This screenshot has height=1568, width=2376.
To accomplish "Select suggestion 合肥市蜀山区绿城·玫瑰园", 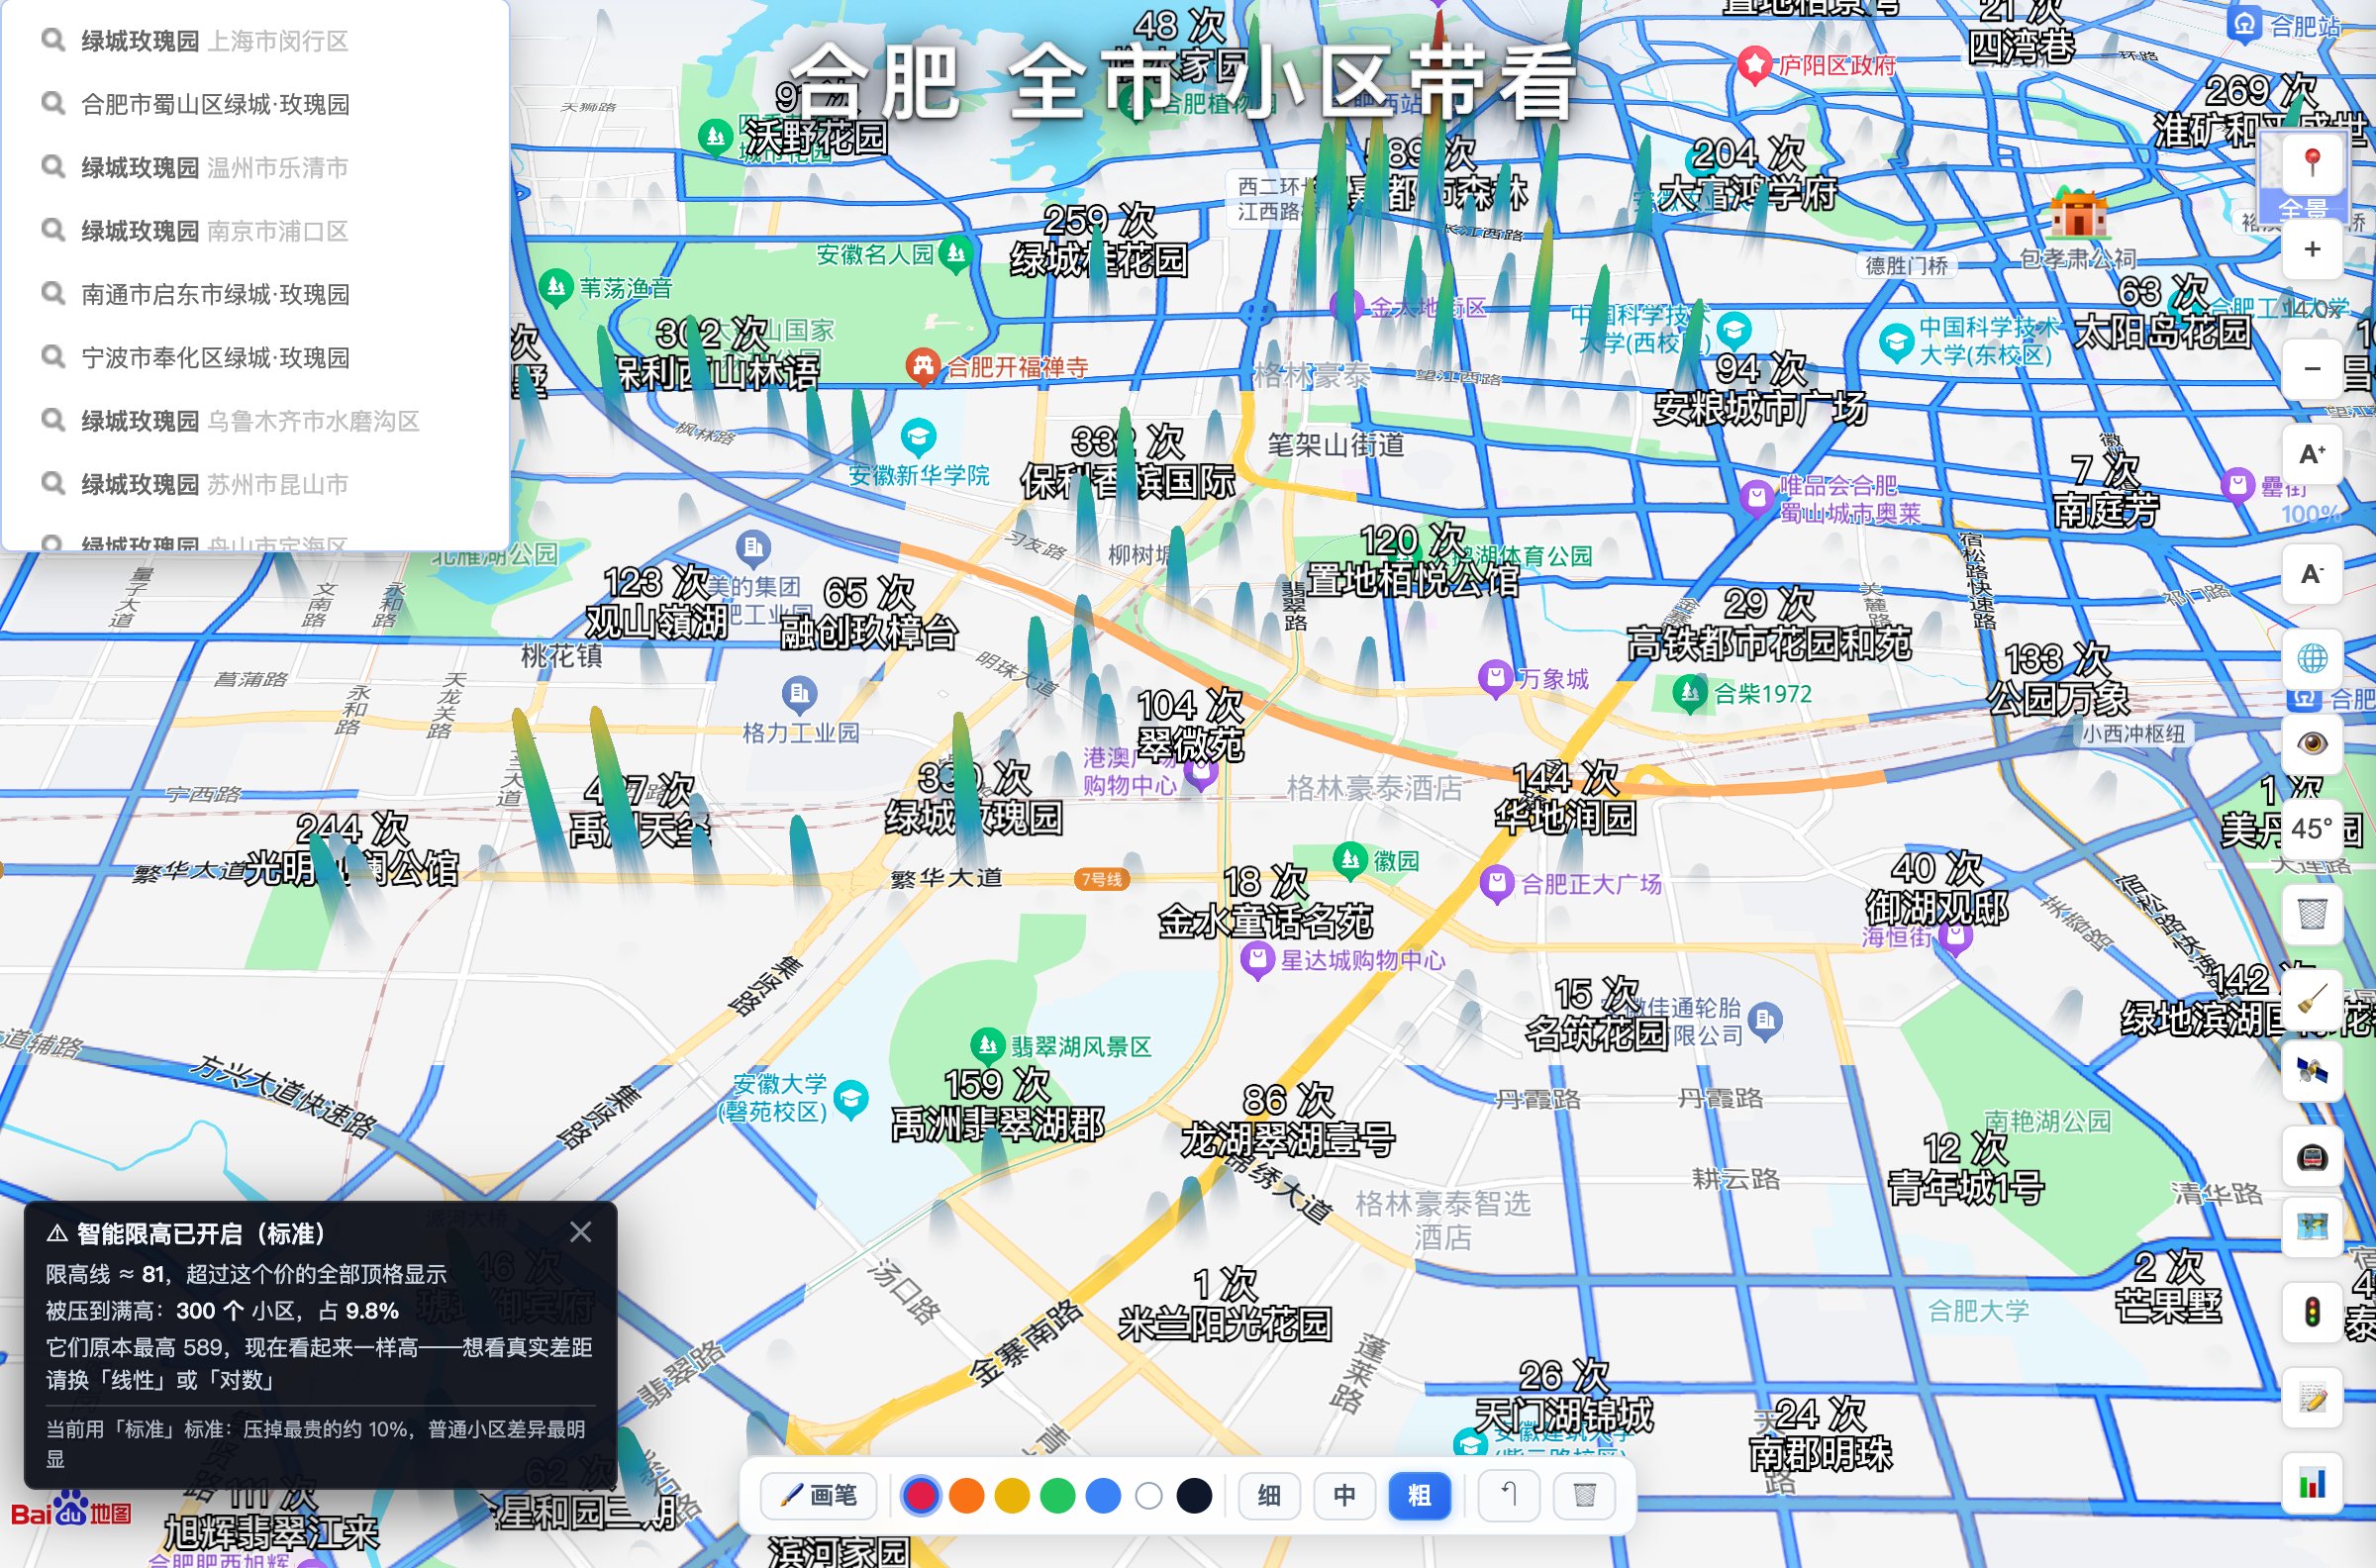I will [256, 104].
